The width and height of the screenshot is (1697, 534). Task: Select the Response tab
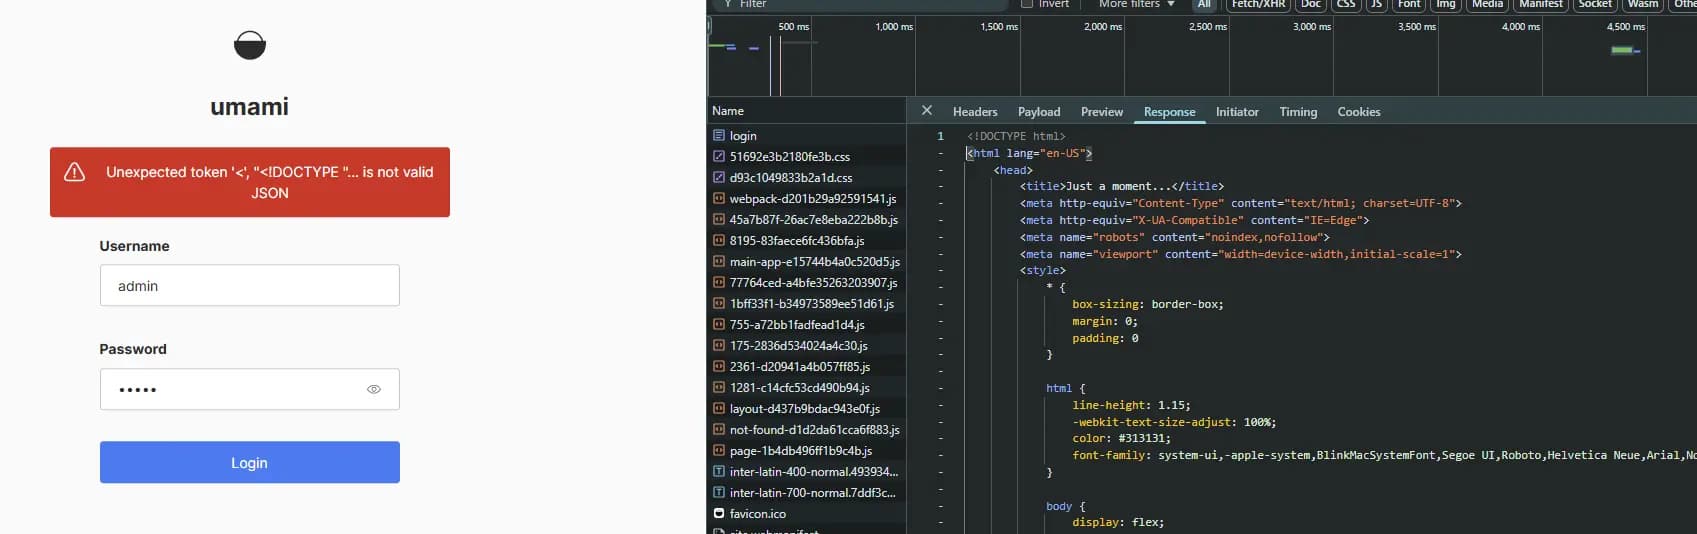click(x=1169, y=112)
